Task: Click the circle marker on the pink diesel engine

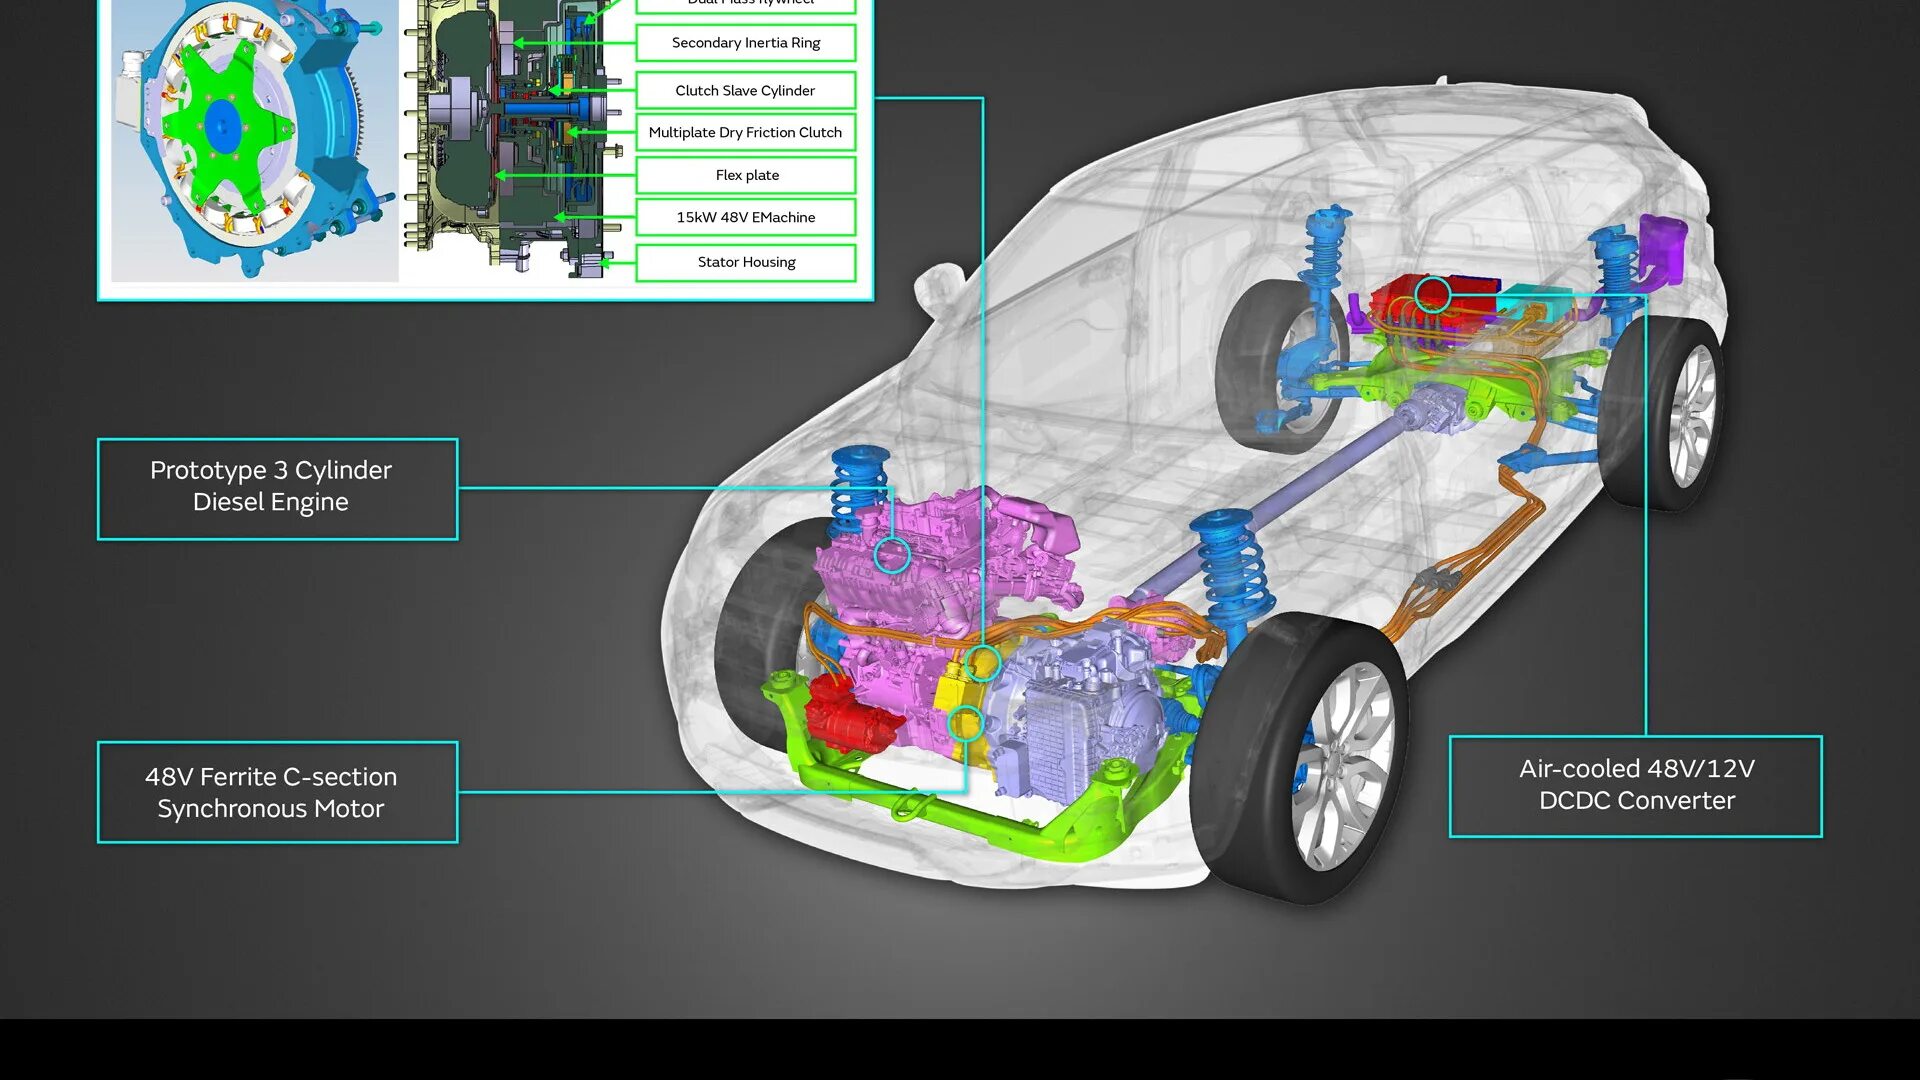Action: pyautogui.click(x=891, y=555)
